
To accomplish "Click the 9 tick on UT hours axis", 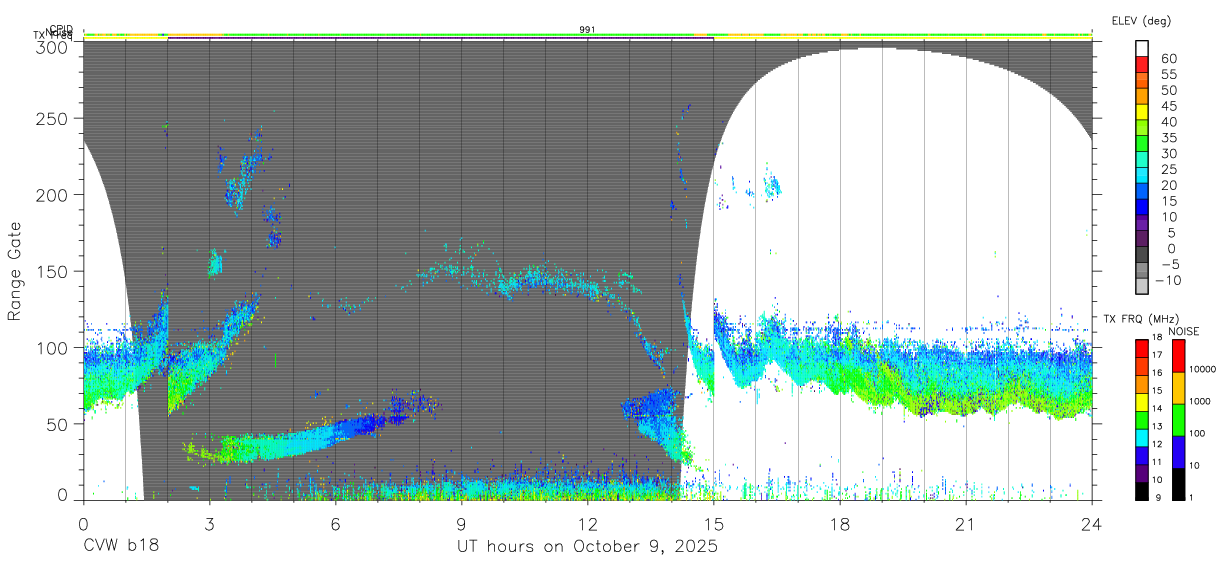I will [x=461, y=524].
